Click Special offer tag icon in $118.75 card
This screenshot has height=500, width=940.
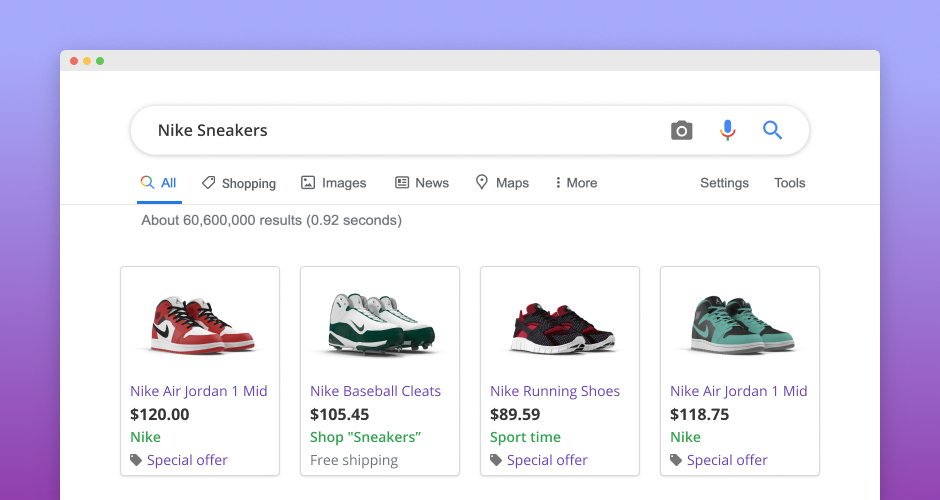[676, 460]
